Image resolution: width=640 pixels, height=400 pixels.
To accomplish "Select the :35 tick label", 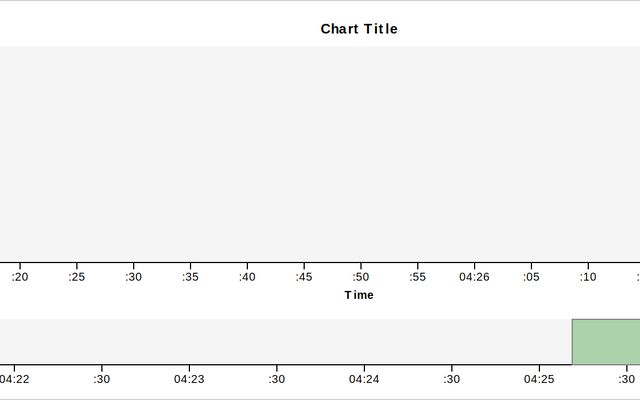I will [x=190, y=277].
